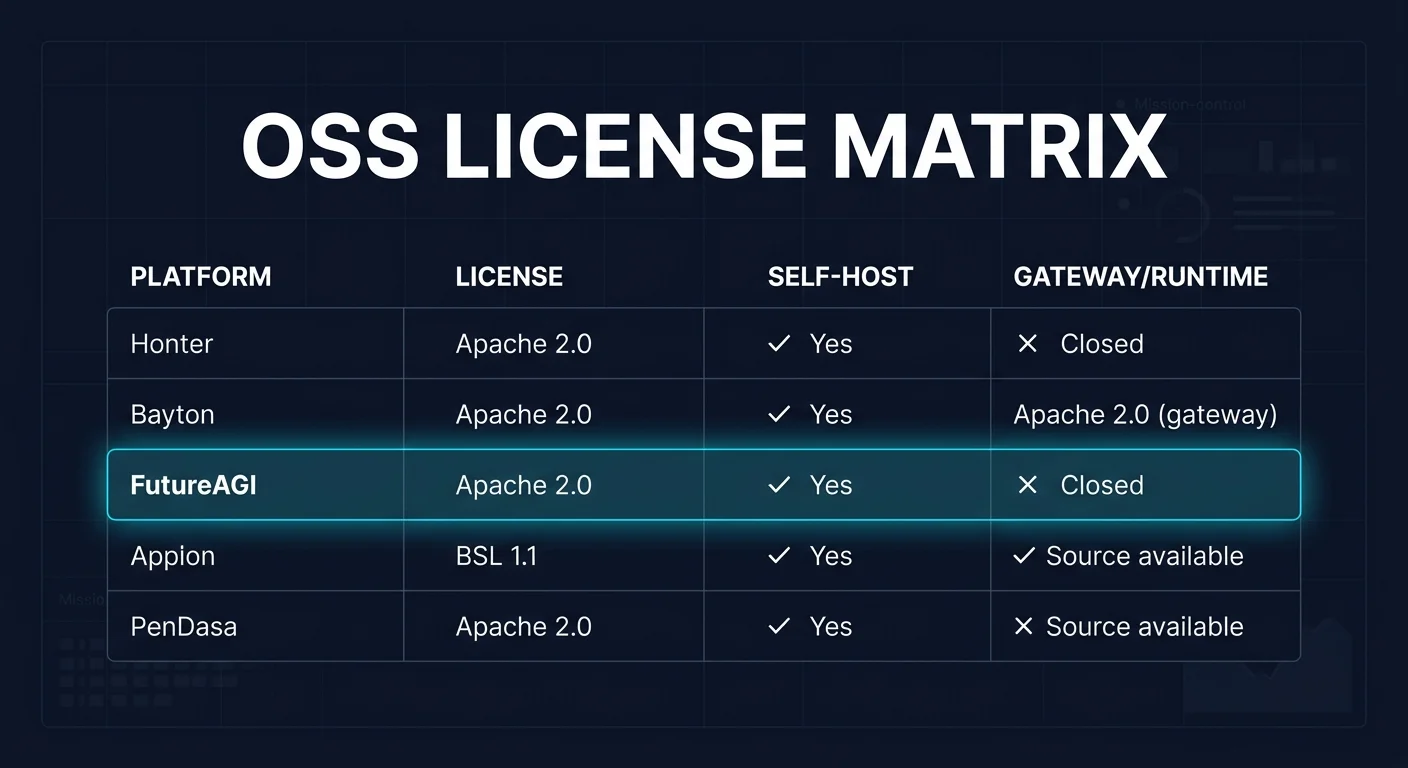The width and height of the screenshot is (1408, 768).
Task: Select the GATEWAY/RUNTIME column header
Action: coord(1141,277)
